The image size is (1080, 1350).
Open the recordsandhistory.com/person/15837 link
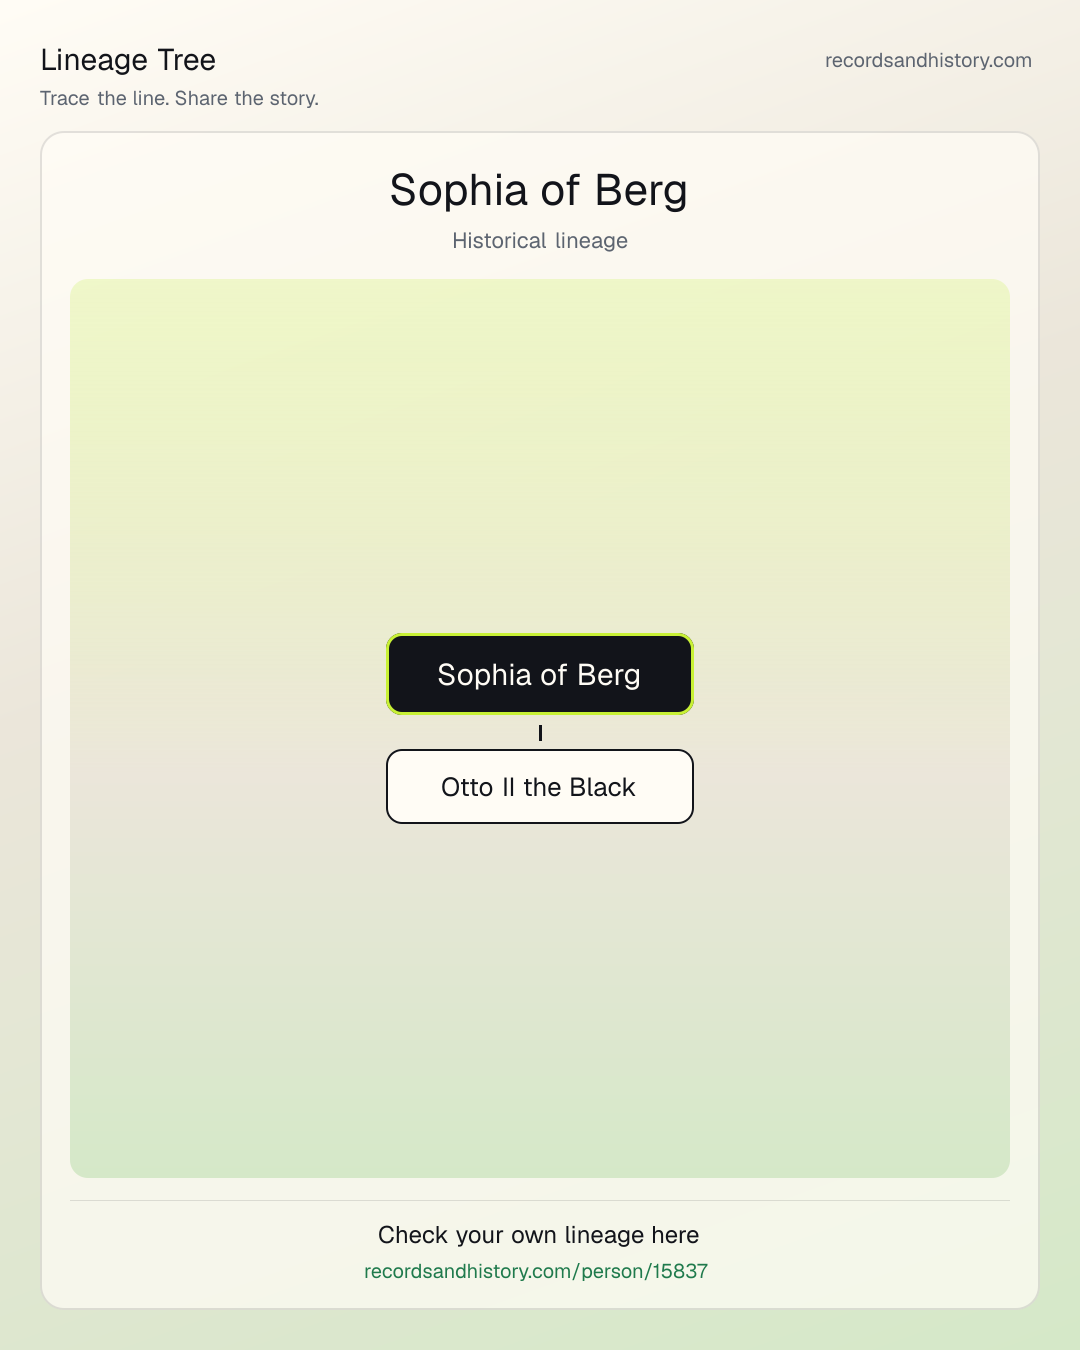pos(536,1271)
